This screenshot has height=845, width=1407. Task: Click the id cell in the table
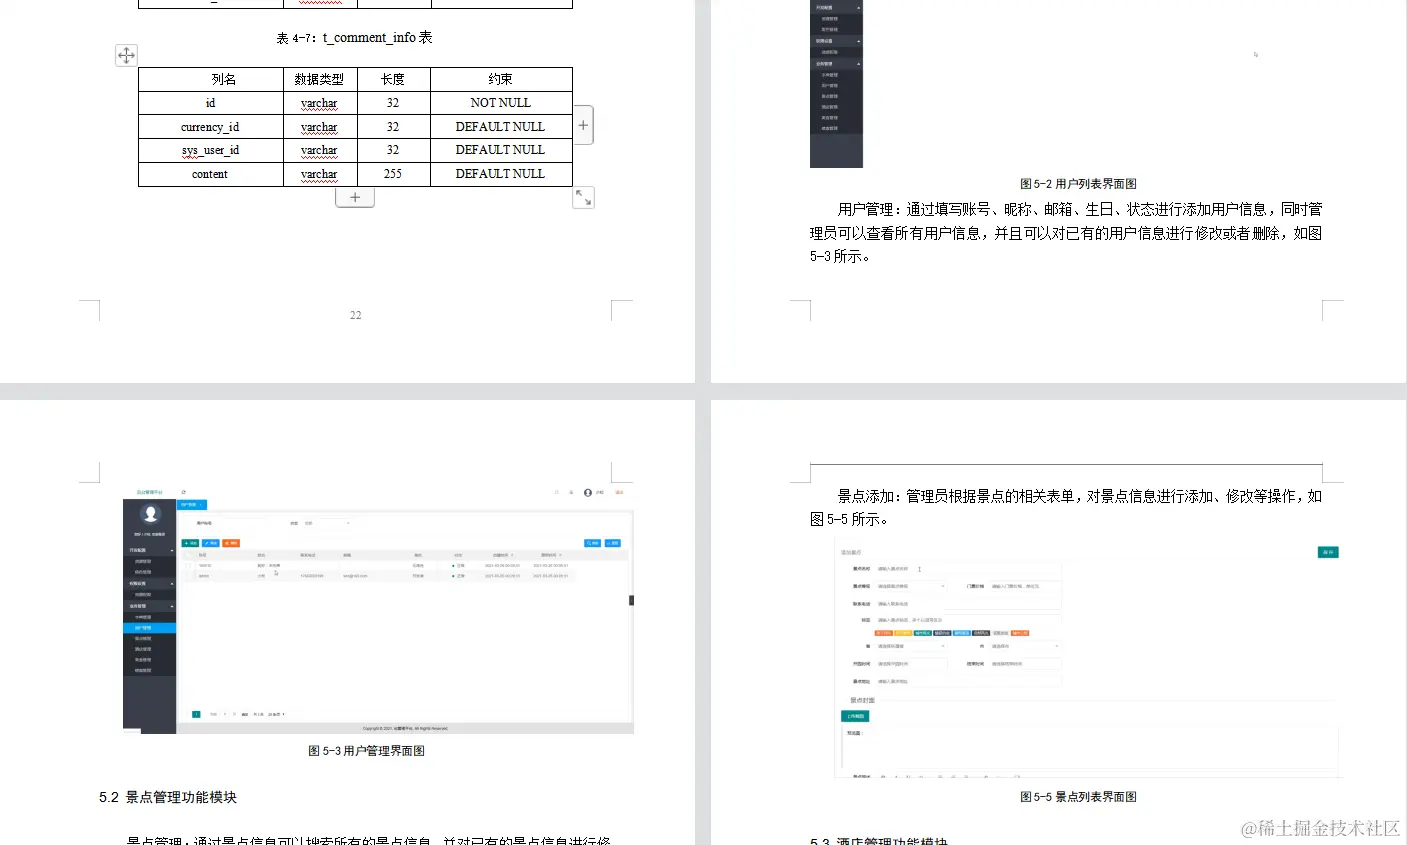click(211, 103)
